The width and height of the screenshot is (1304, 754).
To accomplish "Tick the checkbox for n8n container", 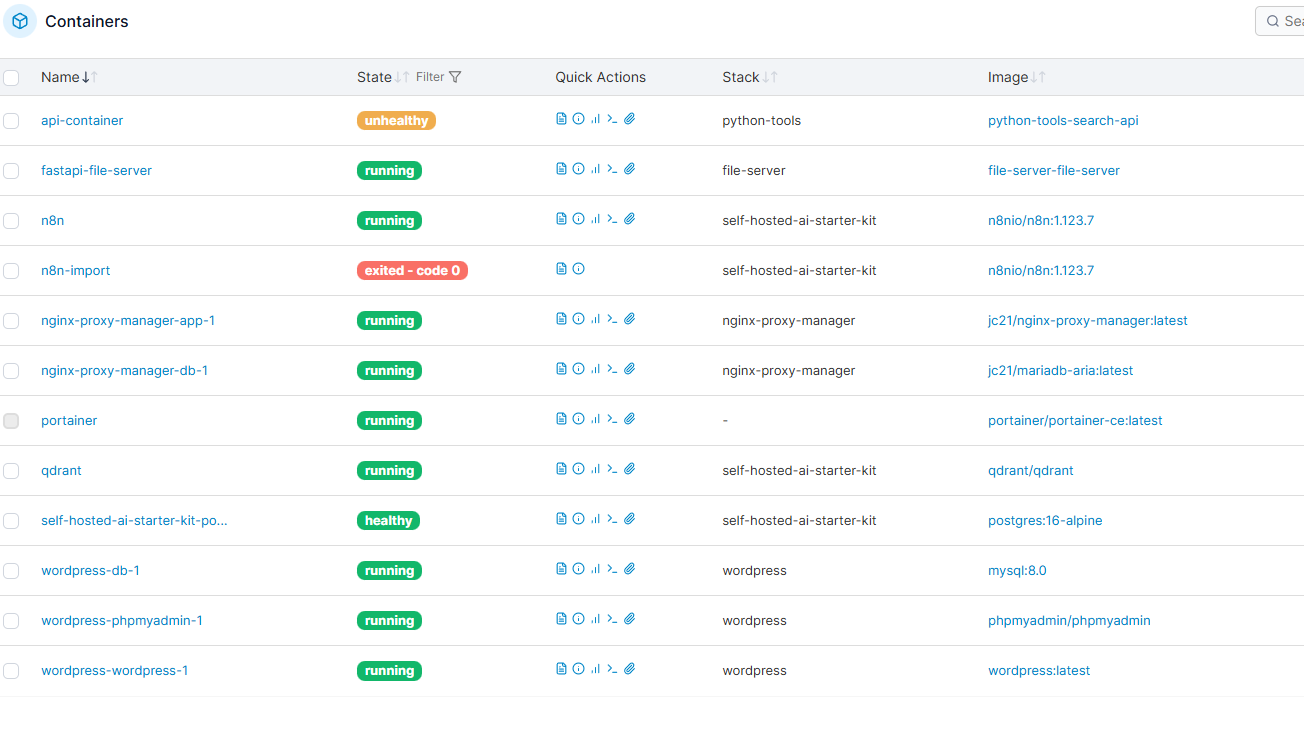I will click(11, 221).
